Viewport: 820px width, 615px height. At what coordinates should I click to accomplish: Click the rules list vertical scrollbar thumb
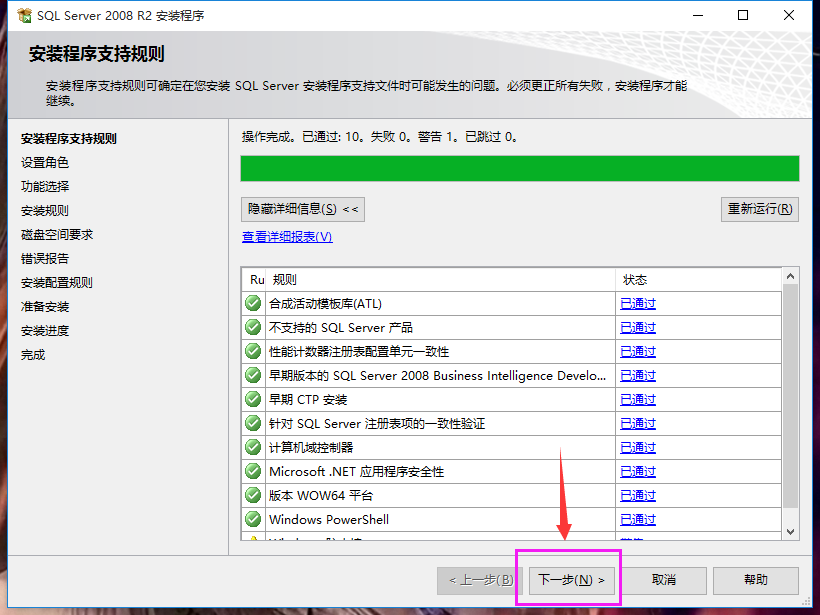(x=790, y=396)
